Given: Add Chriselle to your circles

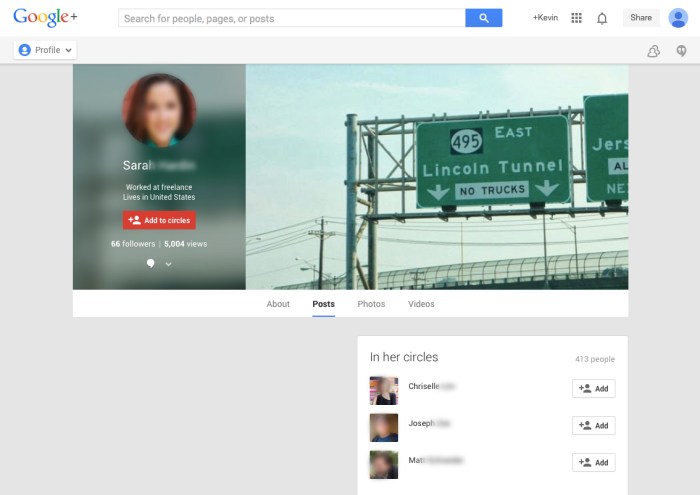Looking at the screenshot, I should pyautogui.click(x=593, y=389).
